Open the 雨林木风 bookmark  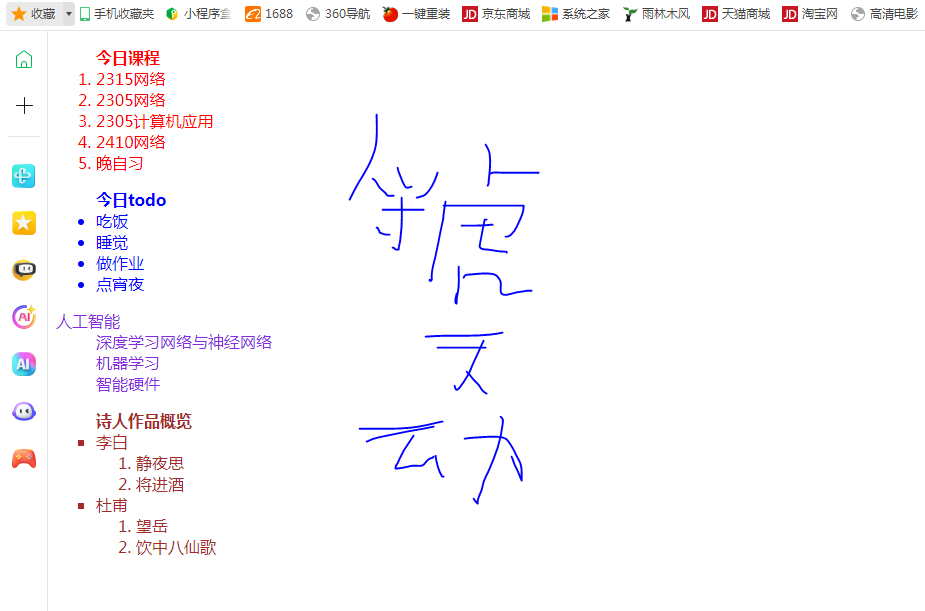coord(656,14)
